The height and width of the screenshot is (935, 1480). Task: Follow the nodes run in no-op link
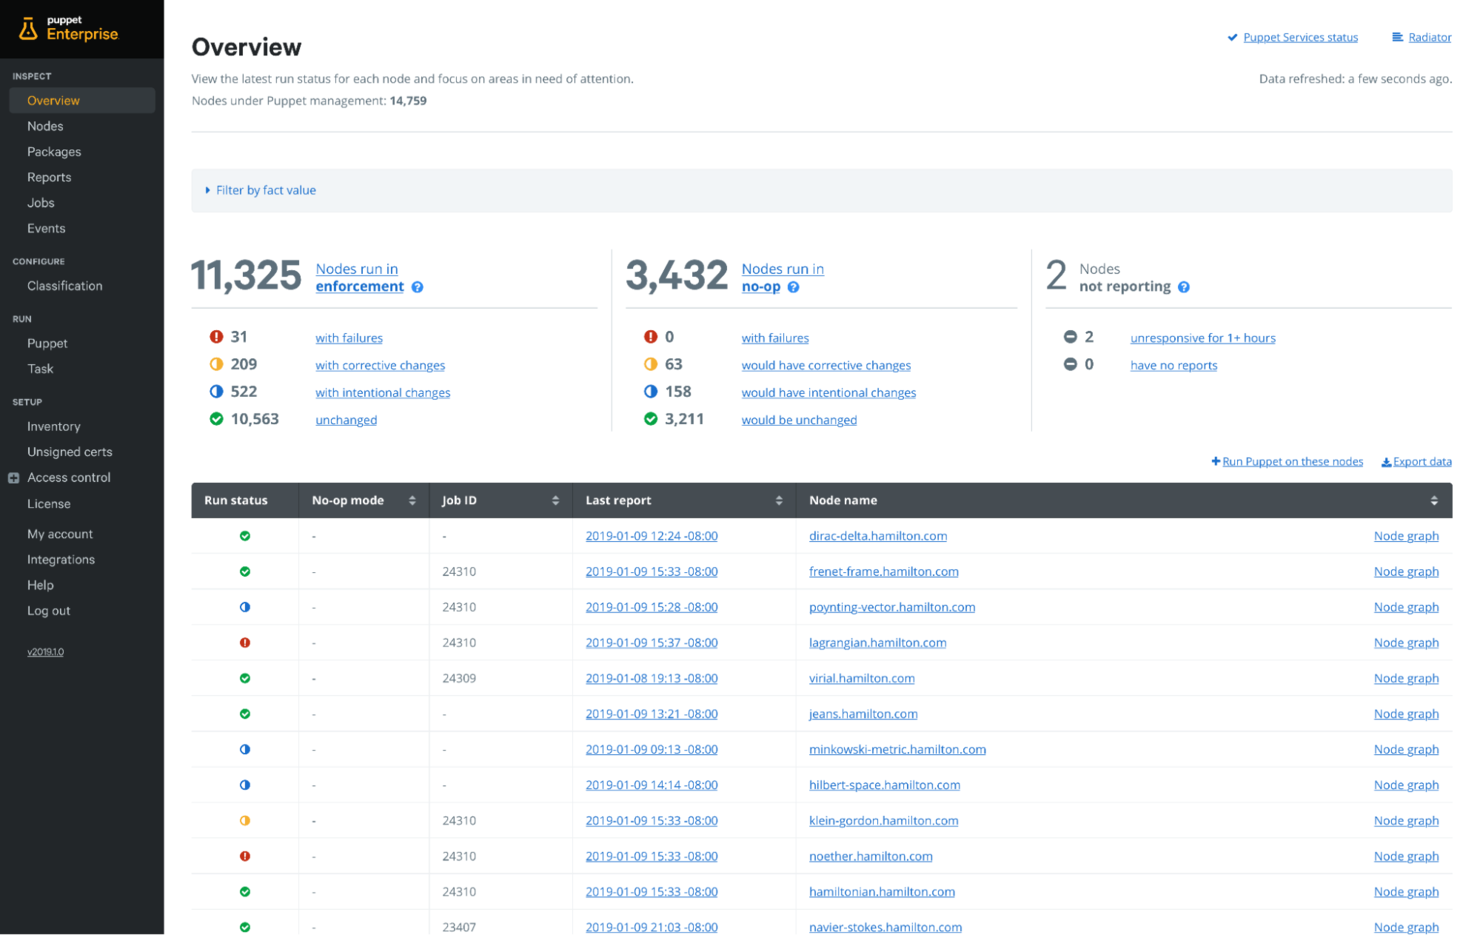[x=781, y=277]
